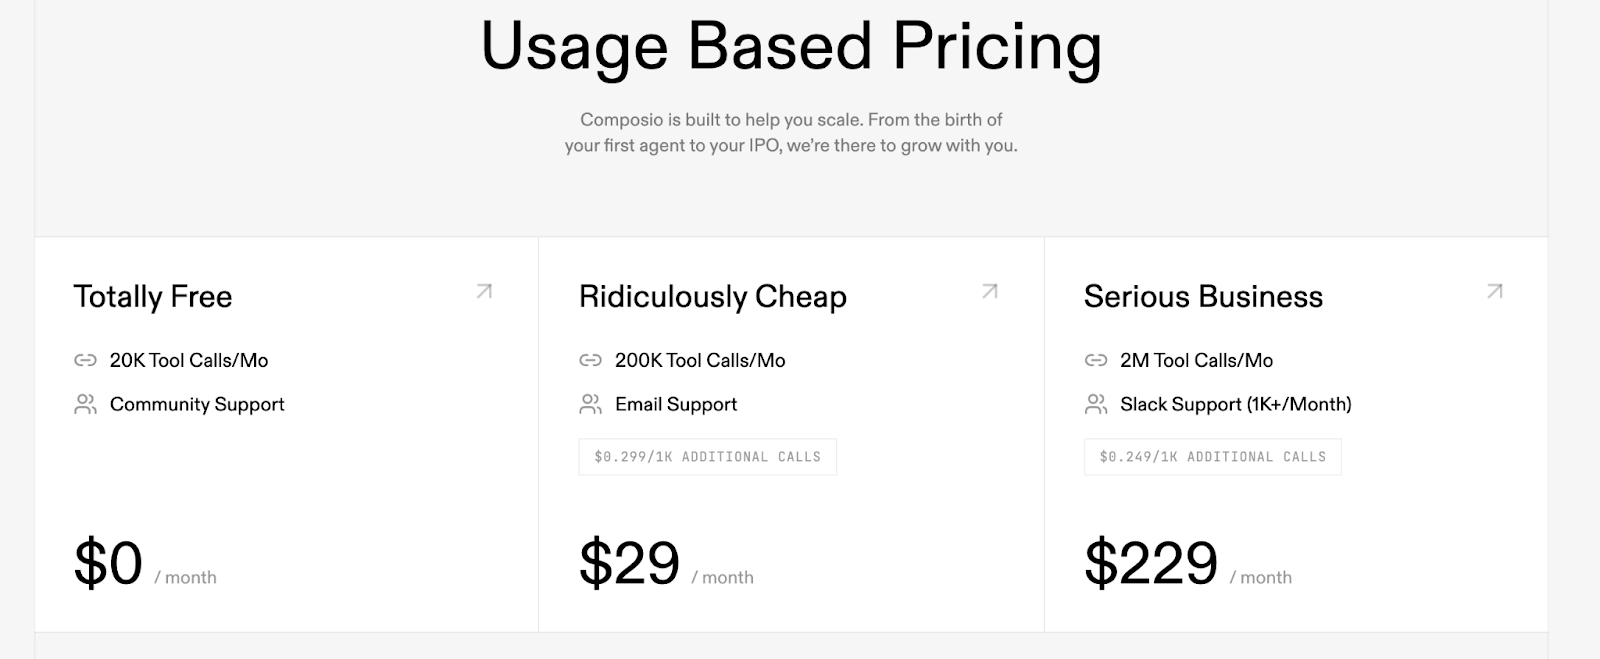Click link icon beside 2M Tool Calls/Mo

pos(1096,361)
